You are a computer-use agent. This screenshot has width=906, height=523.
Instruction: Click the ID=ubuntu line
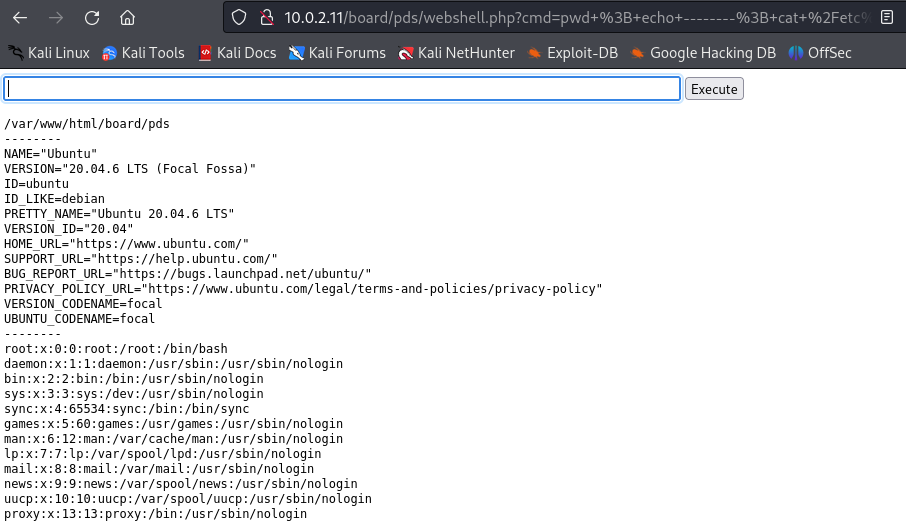36,184
